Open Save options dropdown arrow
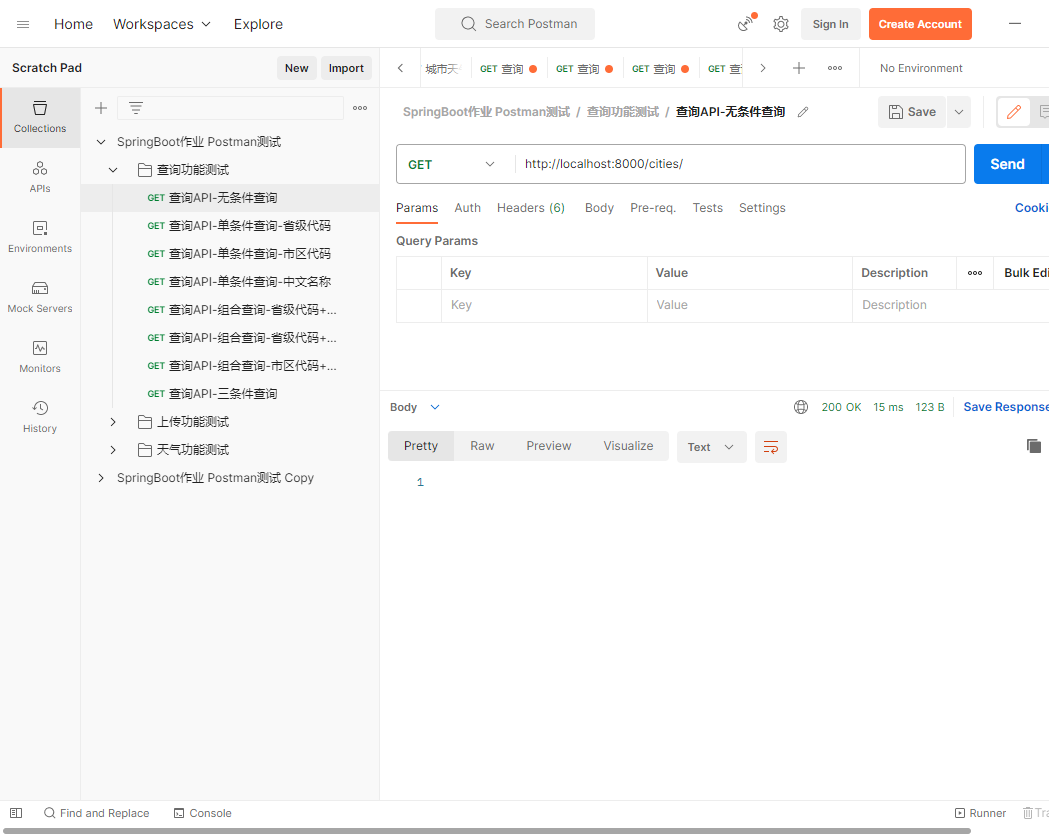Image resolution: width=1049 pixels, height=837 pixels. 959,112
